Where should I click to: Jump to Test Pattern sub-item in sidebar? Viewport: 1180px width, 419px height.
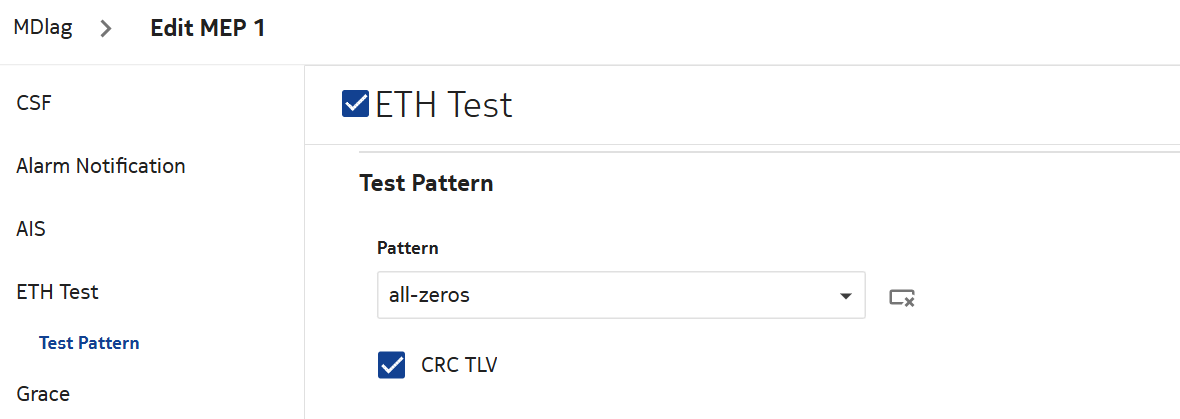click(x=89, y=343)
